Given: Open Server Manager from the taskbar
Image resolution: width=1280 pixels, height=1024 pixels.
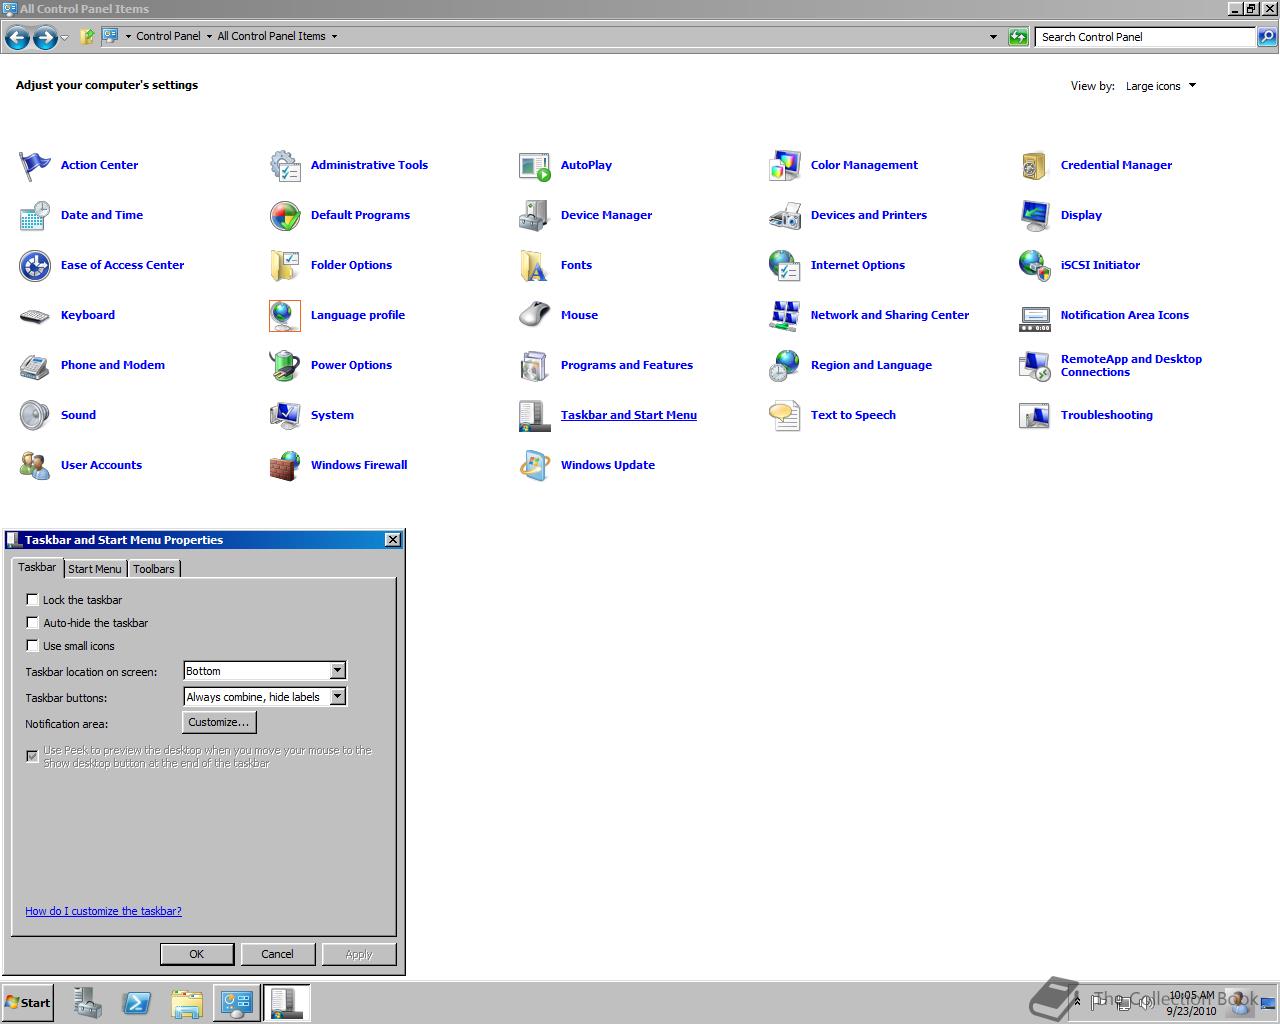Looking at the screenshot, I should pyautogui.click(x=87, y=1003).
